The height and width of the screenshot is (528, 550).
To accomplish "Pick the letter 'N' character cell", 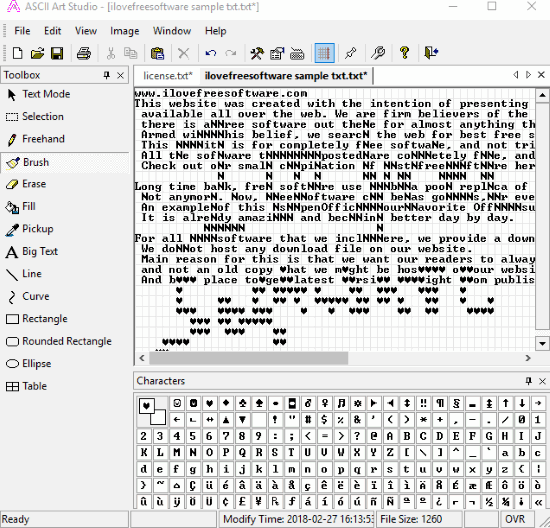I will coord(193,453).
